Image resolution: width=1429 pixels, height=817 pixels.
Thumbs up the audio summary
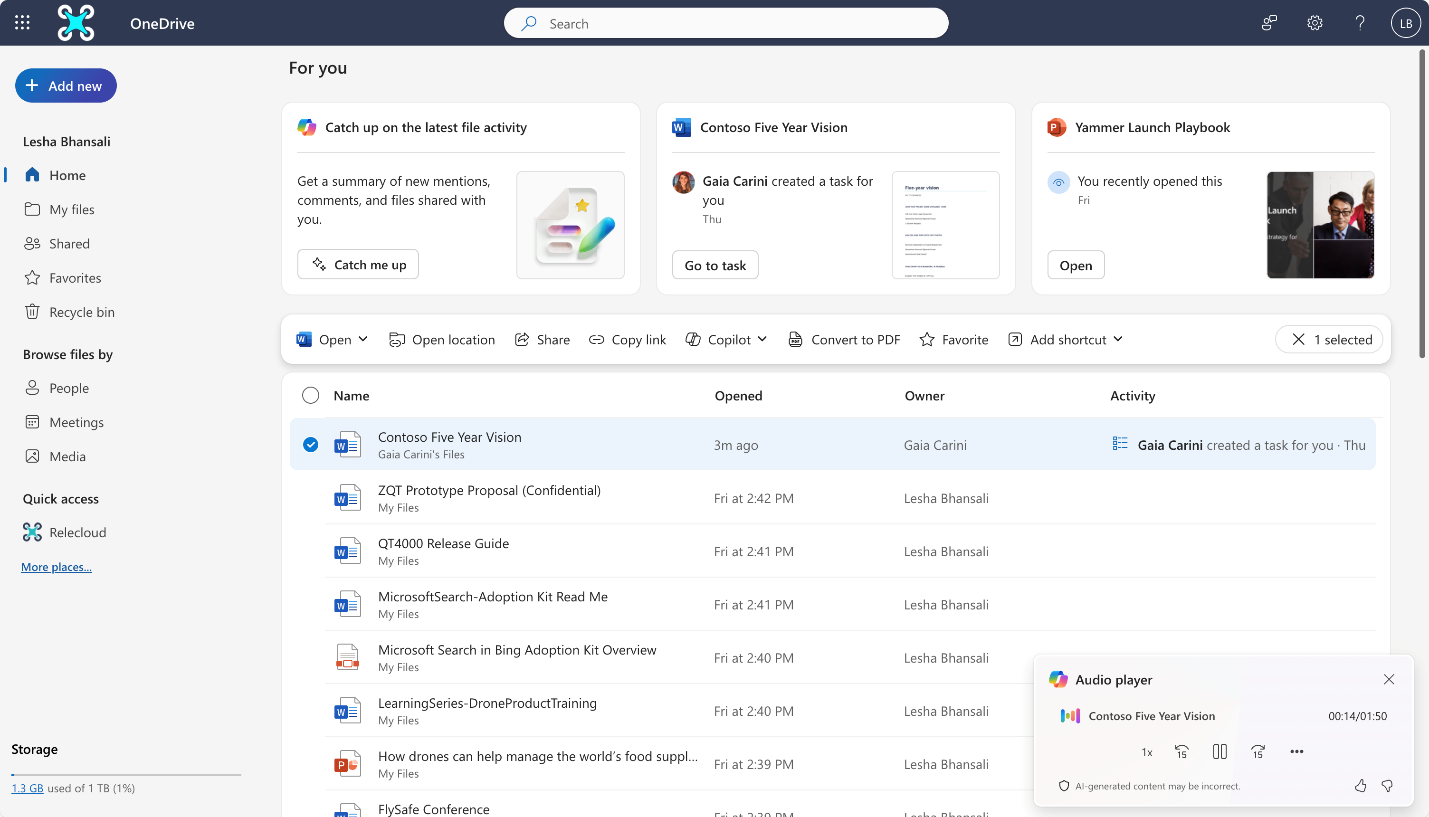tap(1360, 786)
